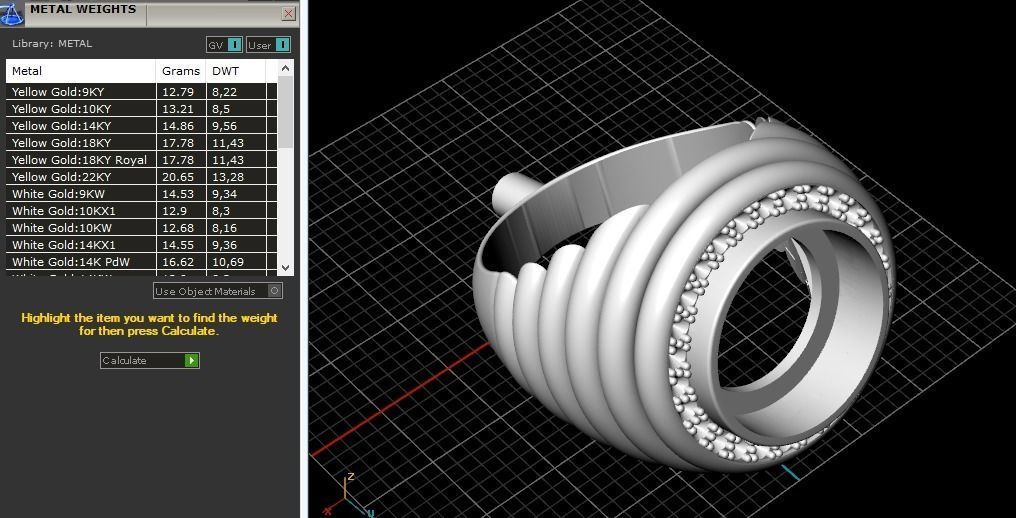Click the 14.86 grams value
The width and height of the screenshot is (1016, 518).
pyautogui.click(x=176, y=126)
